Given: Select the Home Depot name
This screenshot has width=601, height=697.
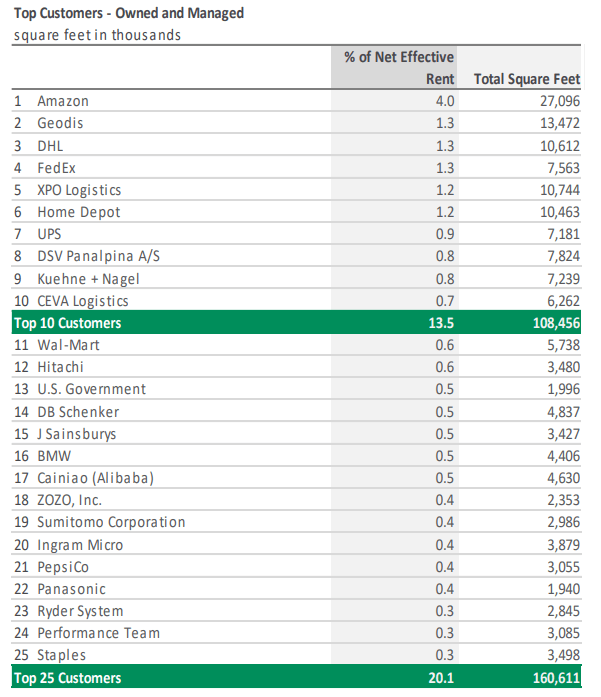Looking at the screenshot, I should click(79, 212).
